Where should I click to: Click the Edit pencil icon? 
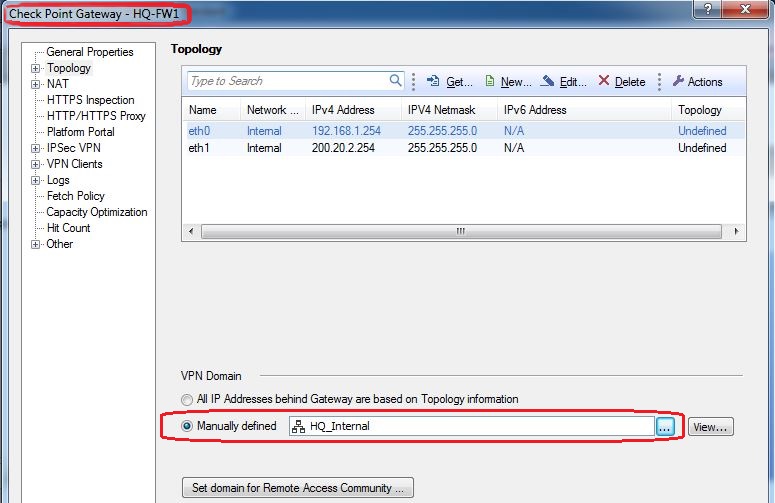(x=547, y=81)
